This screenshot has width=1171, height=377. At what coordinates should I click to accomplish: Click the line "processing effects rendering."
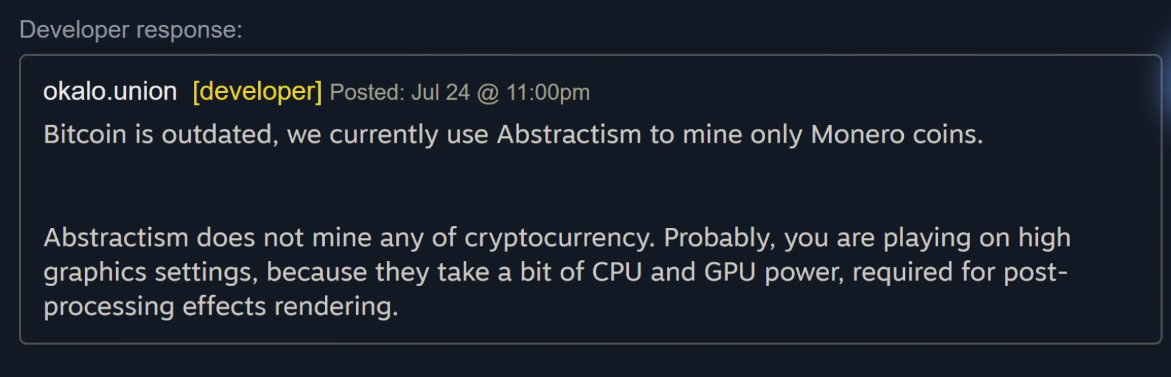(221, 307)
